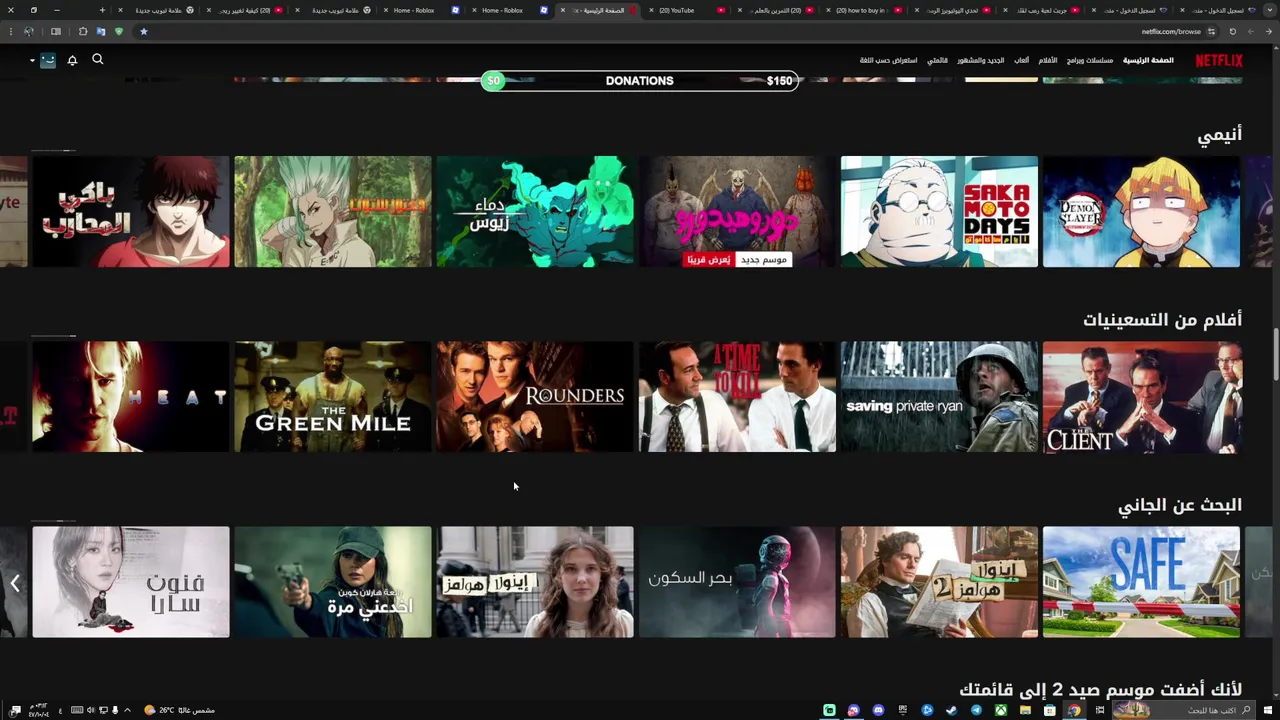The height and width of the screenshot is (720, 1280).
Task: Open the tray volume speaker icon
Action: pos(91,710)
